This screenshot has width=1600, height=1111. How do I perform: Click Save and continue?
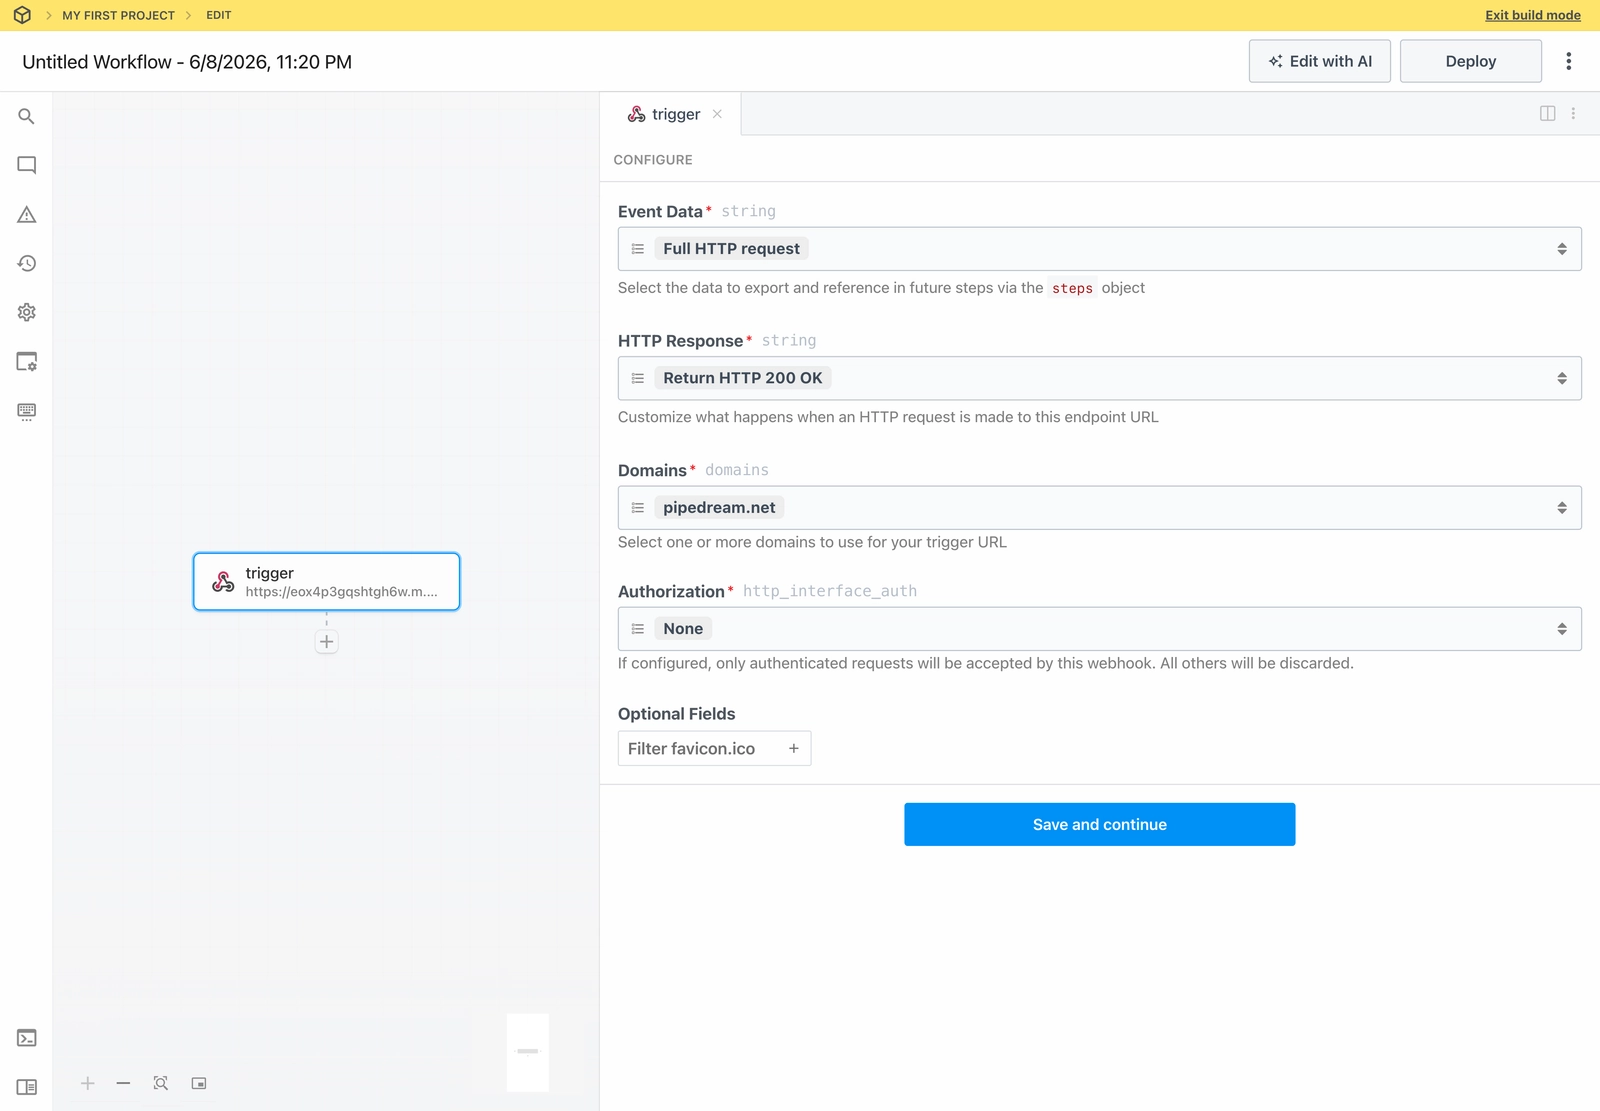(x=1099, y=824)
